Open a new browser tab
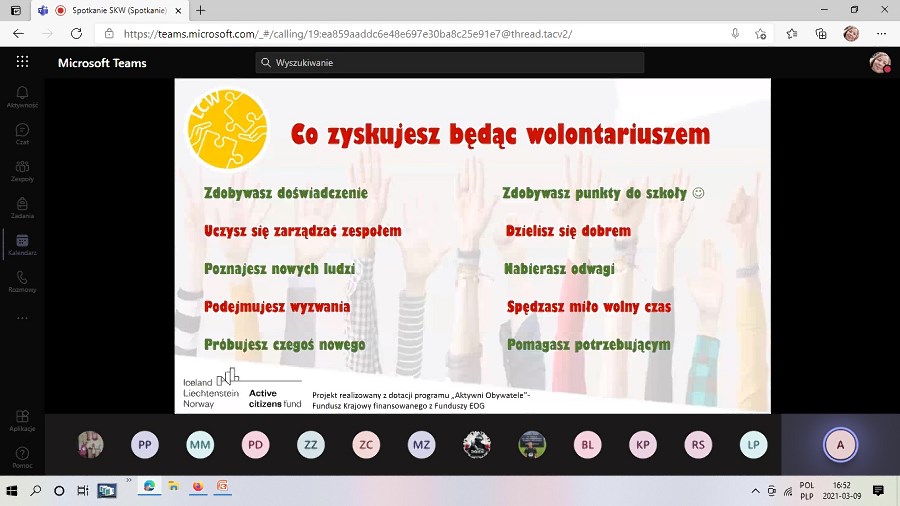The height and width of the screenshot is (506, 900). (200, 10)
